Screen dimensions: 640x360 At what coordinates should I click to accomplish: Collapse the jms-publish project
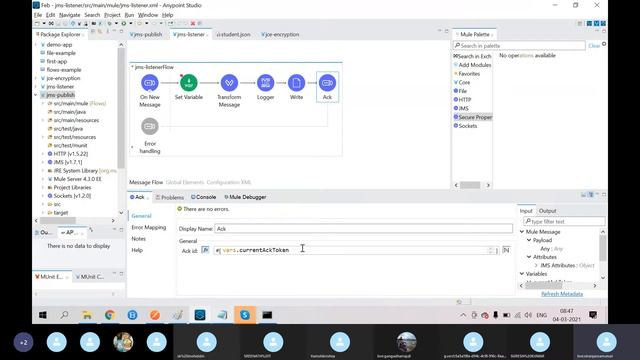click(x=36, y=95)
